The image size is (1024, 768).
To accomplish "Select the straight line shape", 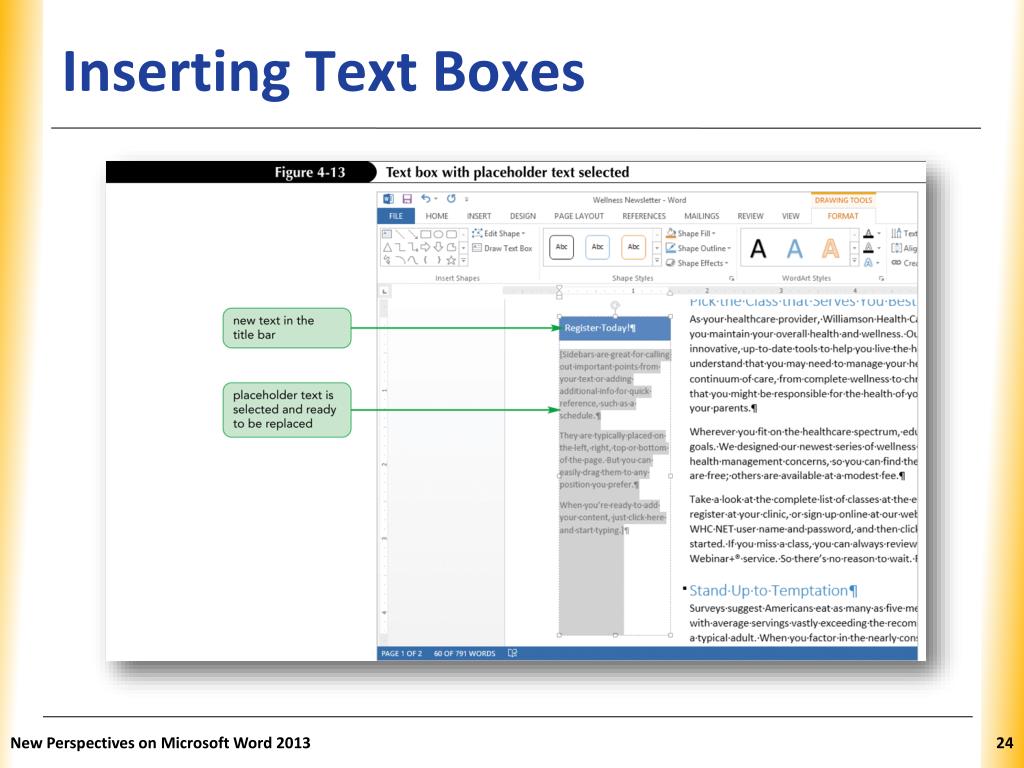I will point(400,234).
